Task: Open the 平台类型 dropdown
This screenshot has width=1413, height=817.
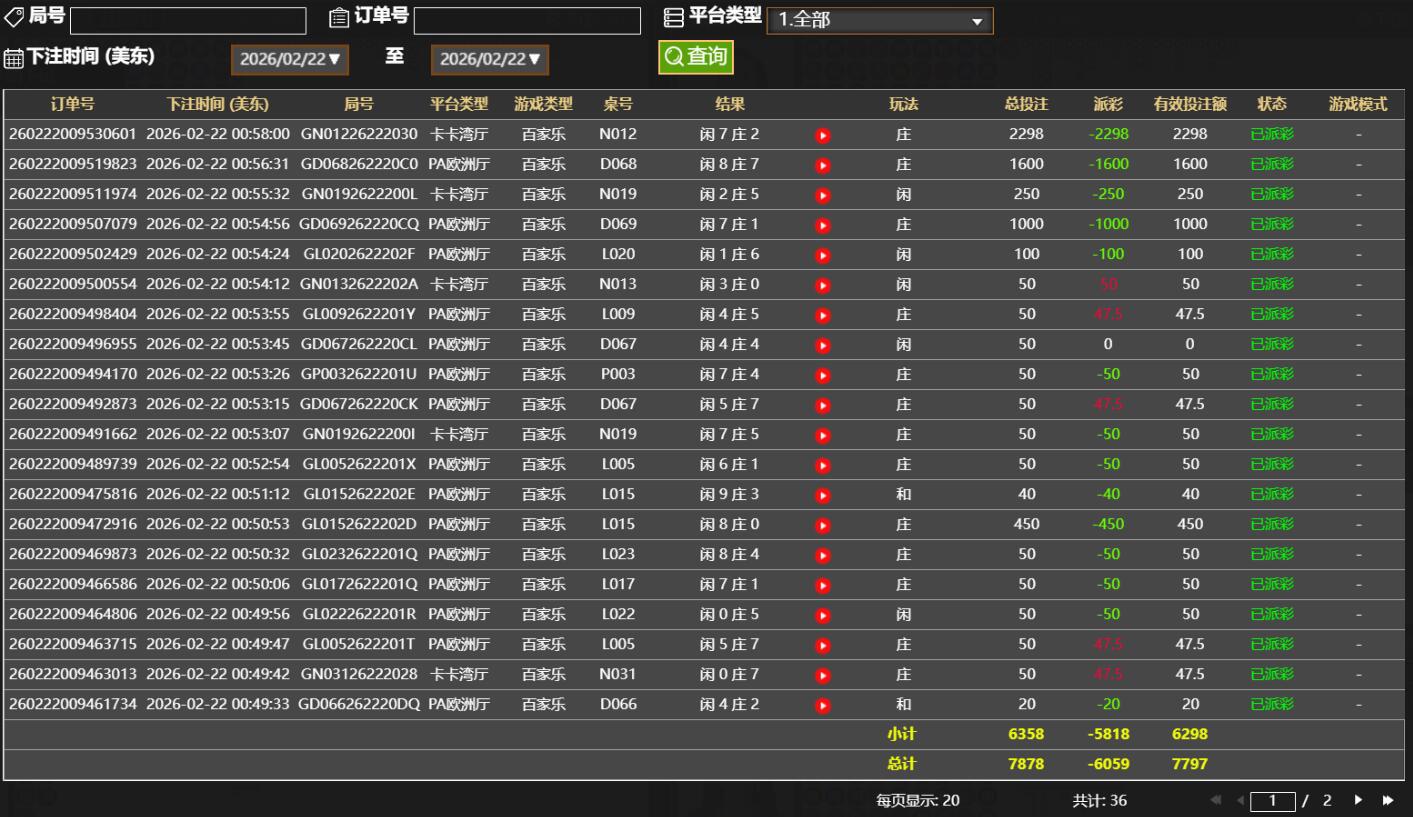Action: coord(879,20)
